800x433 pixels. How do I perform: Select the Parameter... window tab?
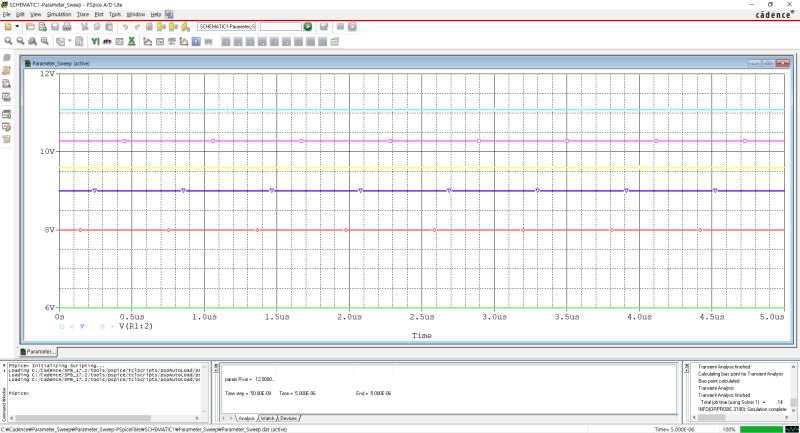point(38,351)
